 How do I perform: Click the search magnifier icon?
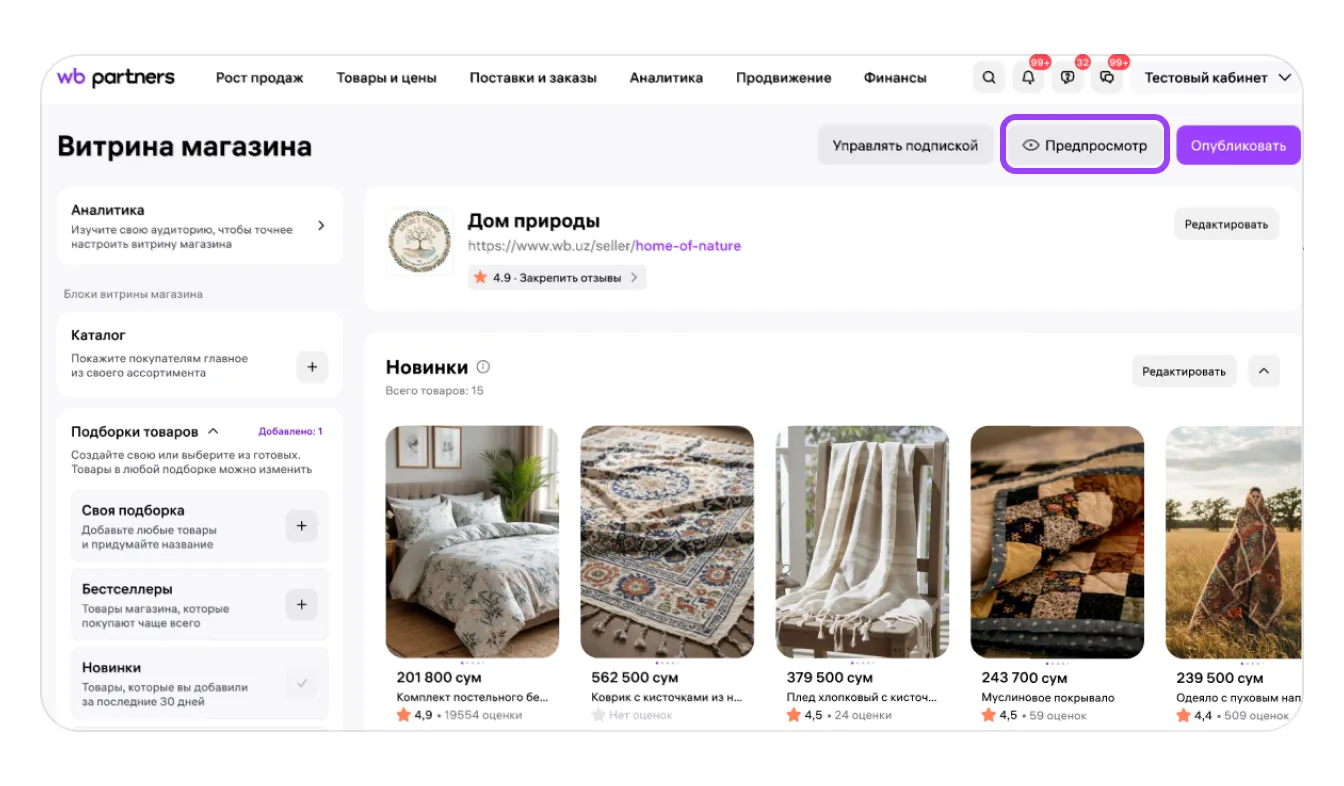(989, 78)
